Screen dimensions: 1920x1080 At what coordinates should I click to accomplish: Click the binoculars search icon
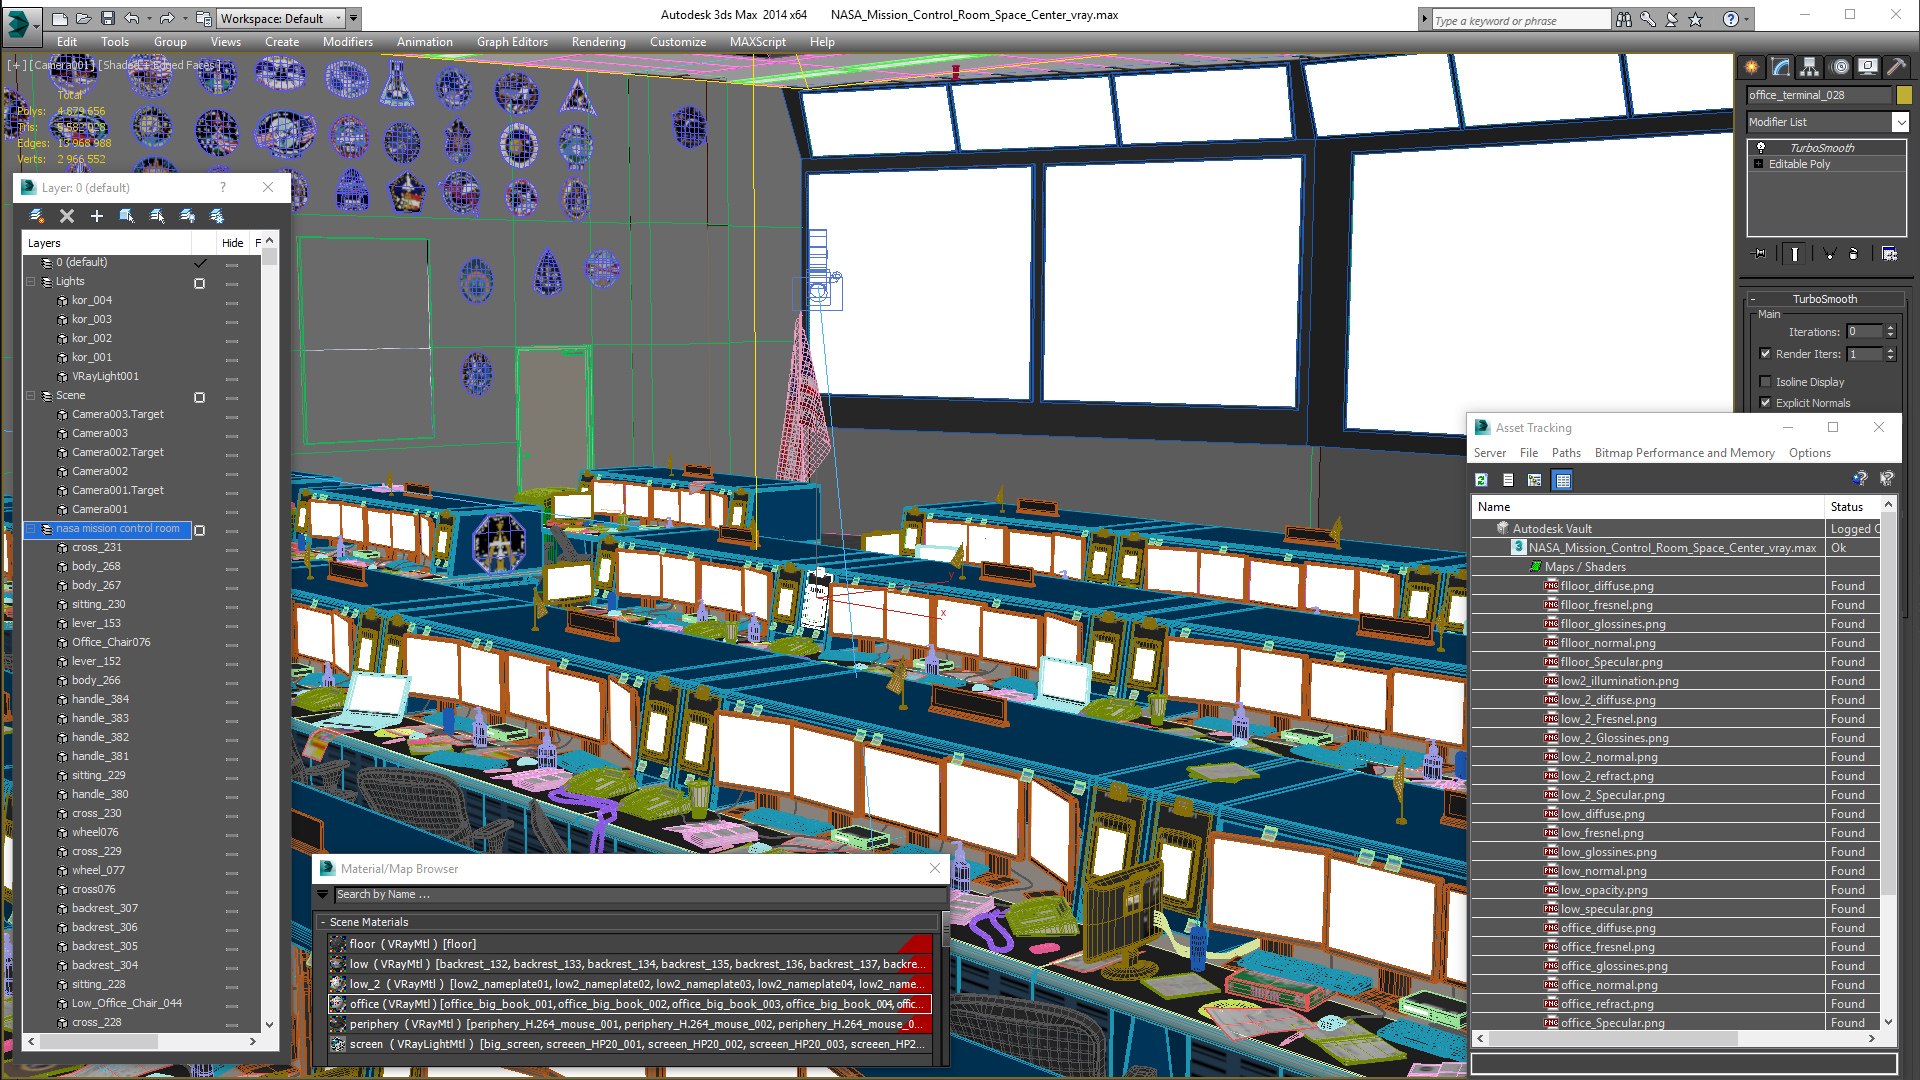tap(1623, 19)
